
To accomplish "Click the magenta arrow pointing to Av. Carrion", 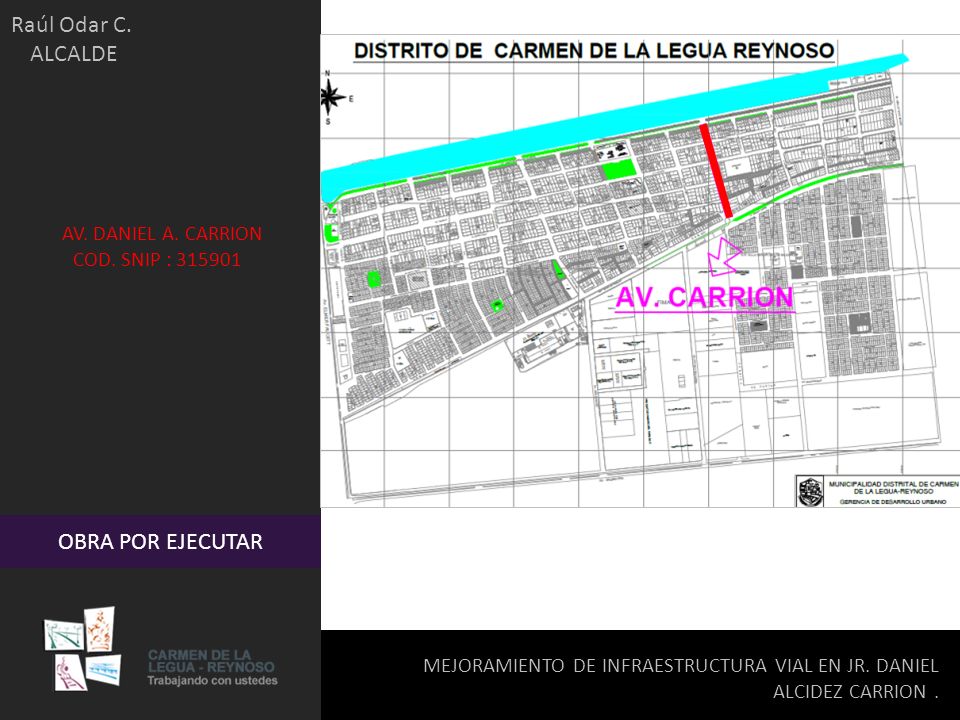I will pos(724,257).
